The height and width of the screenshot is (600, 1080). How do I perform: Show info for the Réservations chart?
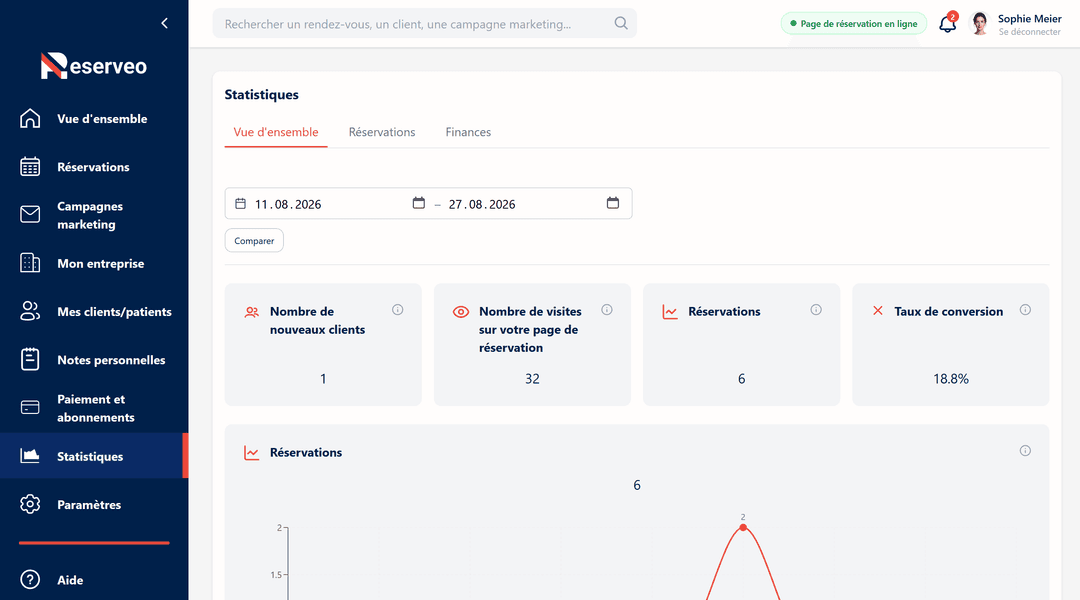(1026, 451)
